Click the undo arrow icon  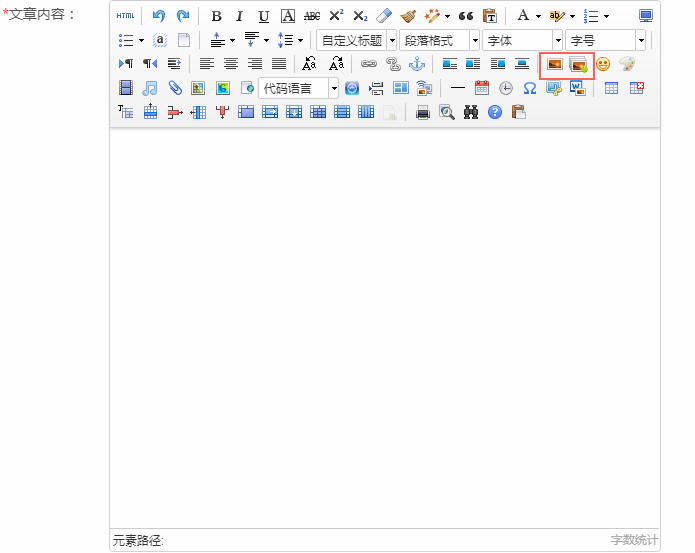159,16
